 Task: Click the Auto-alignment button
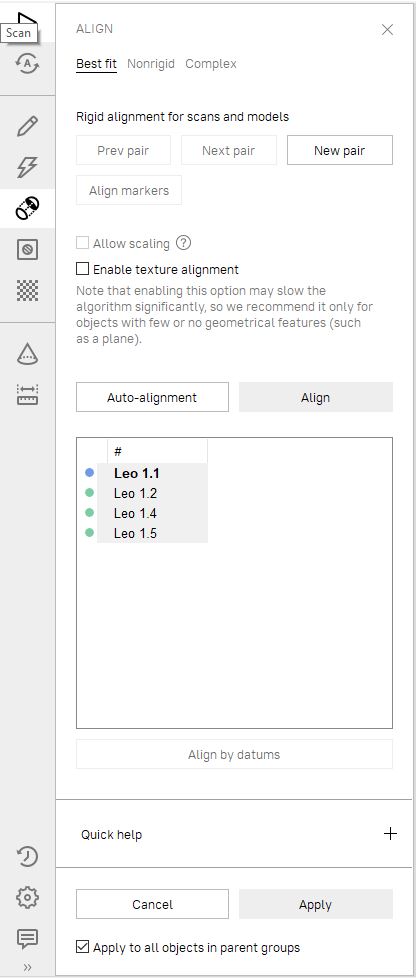point(152,397)
